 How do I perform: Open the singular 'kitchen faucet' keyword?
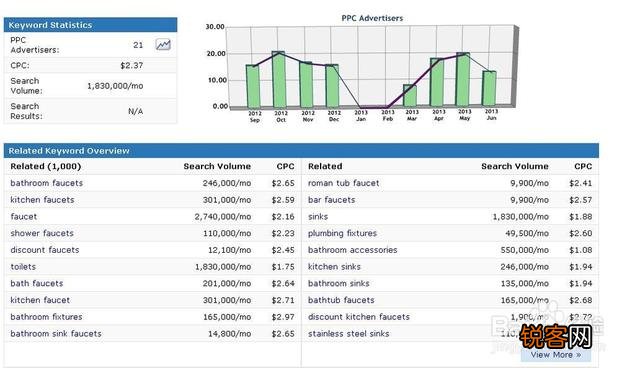tap(40, 300)
